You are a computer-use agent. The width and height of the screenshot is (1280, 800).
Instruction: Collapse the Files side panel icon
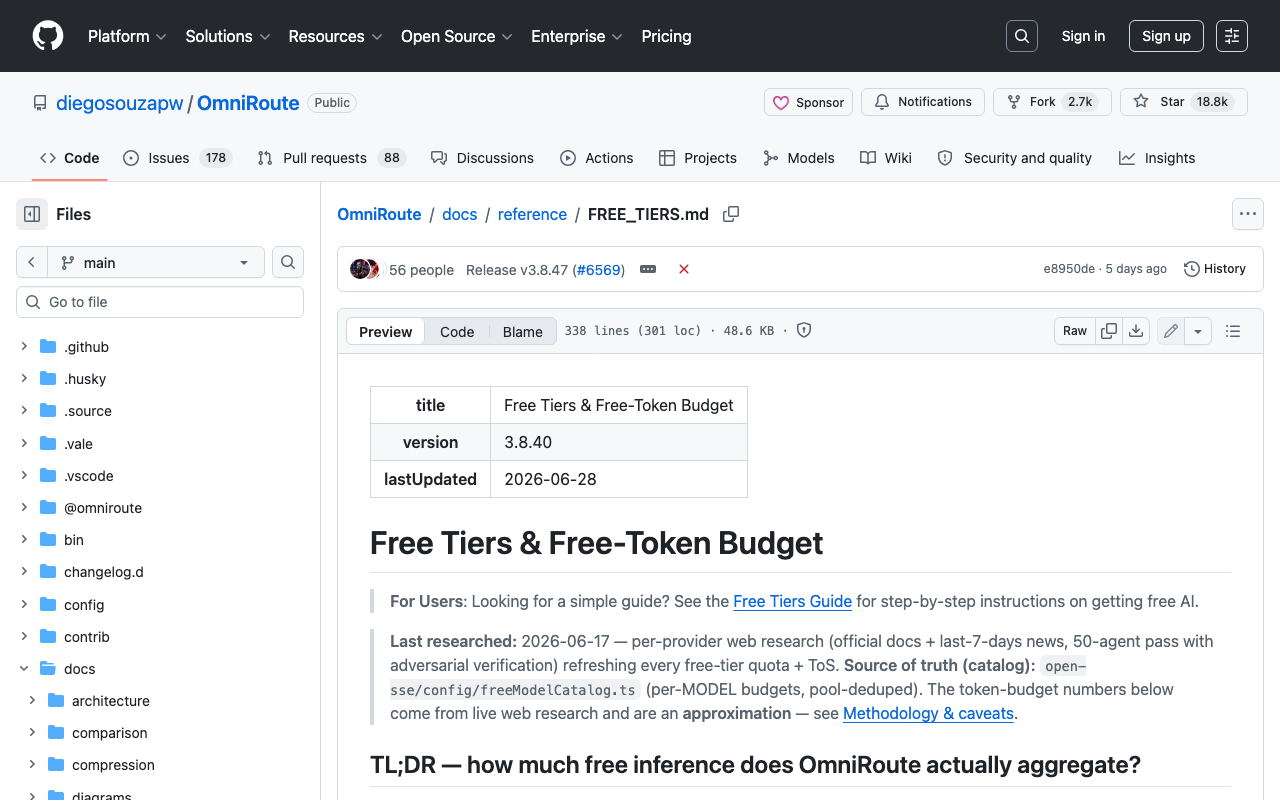click(x=32, y=214)
